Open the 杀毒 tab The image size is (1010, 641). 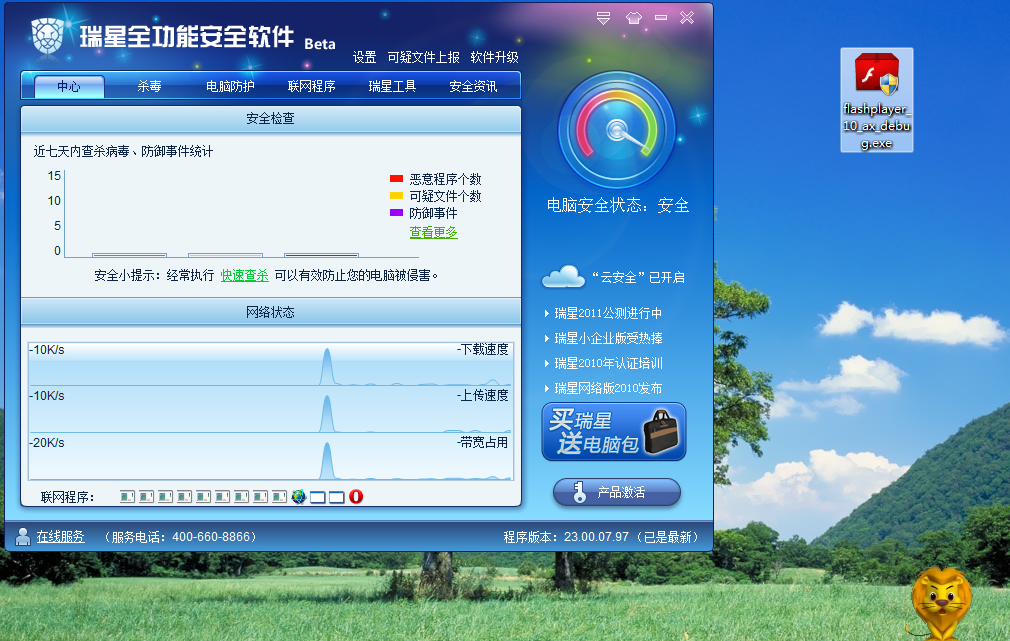(149, 86)
